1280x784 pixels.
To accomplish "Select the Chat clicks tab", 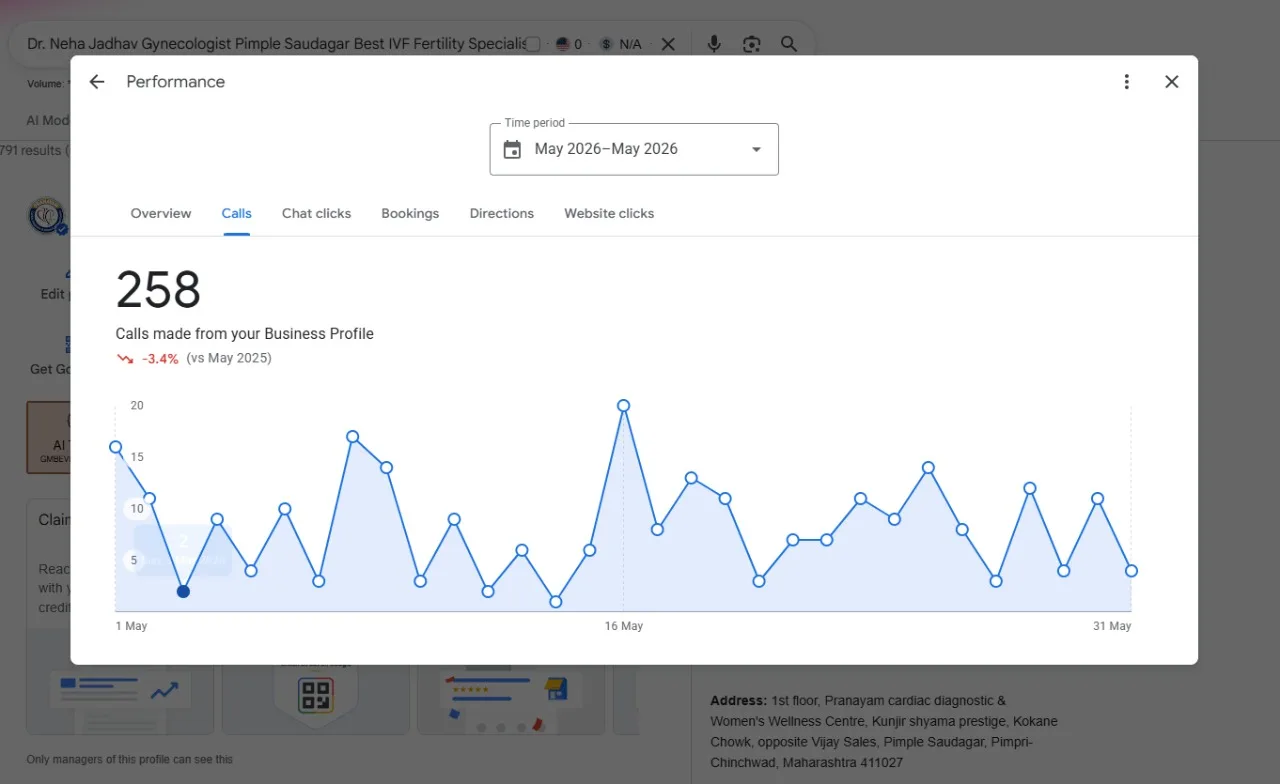I will coord(316,213).
